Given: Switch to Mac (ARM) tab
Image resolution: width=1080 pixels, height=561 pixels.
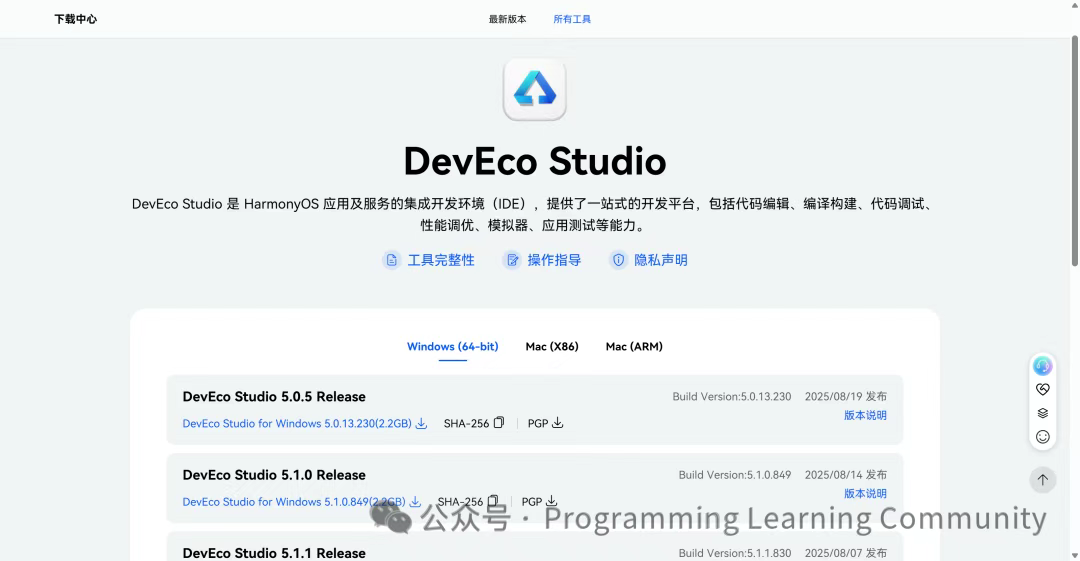Looking at the screenshot, I should pyautogui.click(x=634, y=347).
